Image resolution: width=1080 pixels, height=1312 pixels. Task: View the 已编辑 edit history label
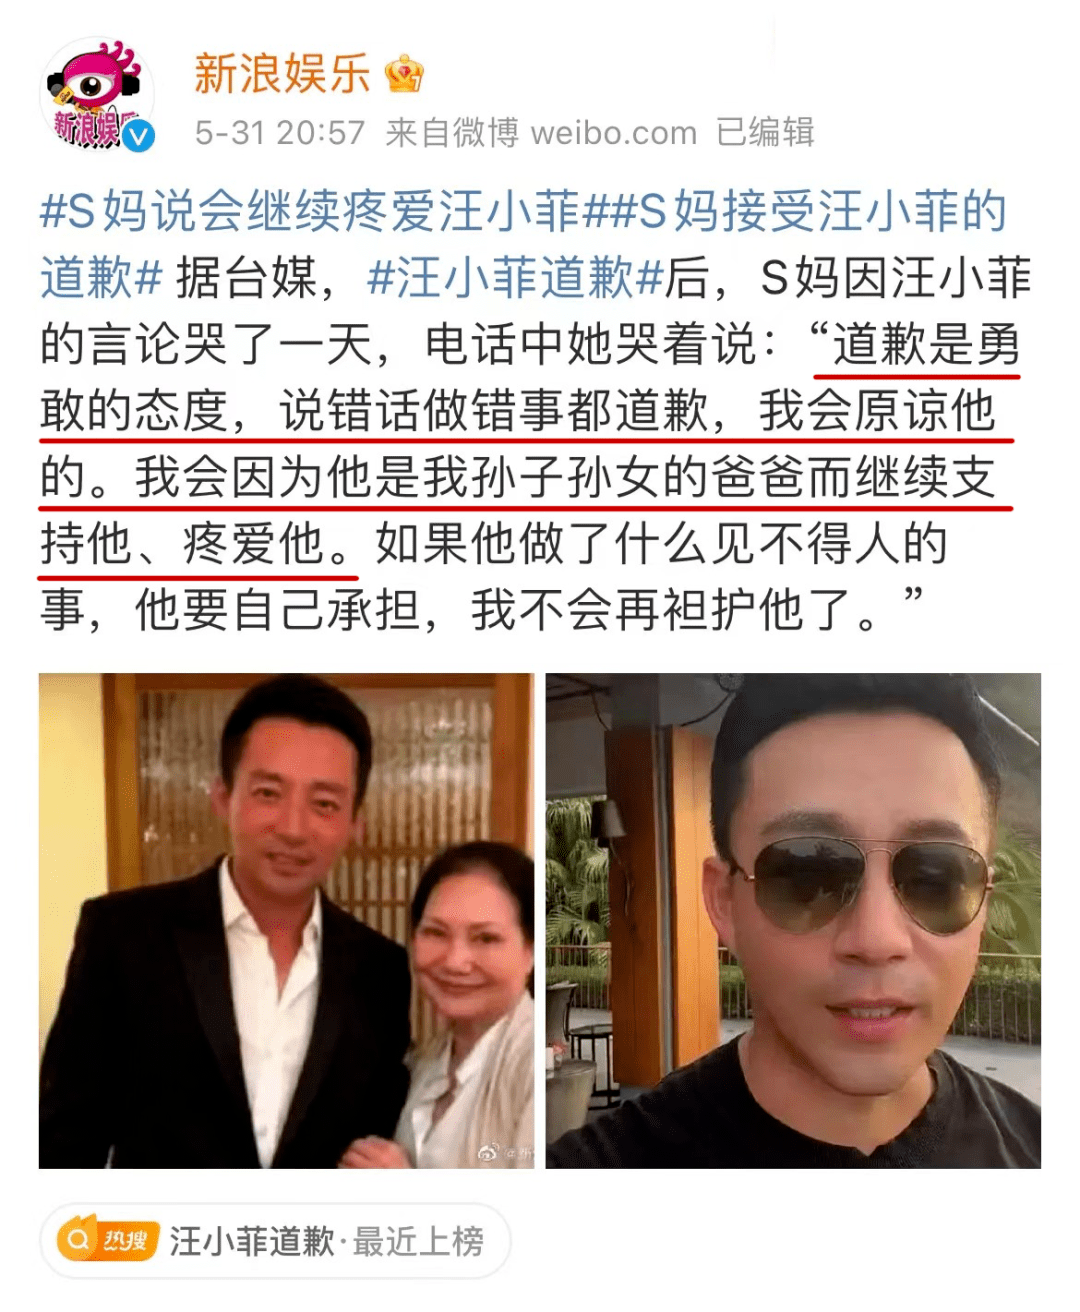pyautogui.click(x=765, y=132)
